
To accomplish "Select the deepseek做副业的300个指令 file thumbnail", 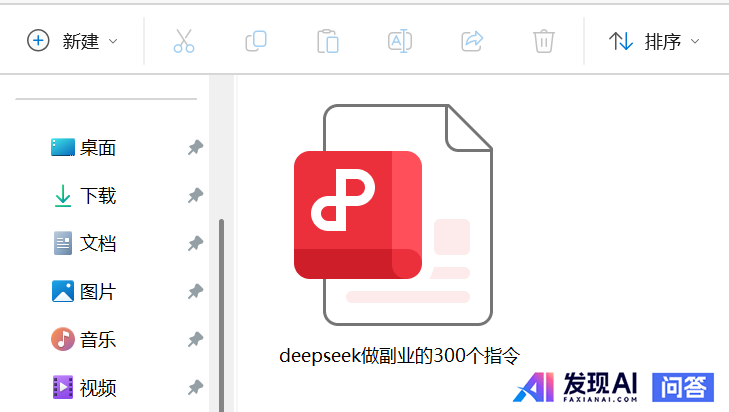I will coord(393,216).
